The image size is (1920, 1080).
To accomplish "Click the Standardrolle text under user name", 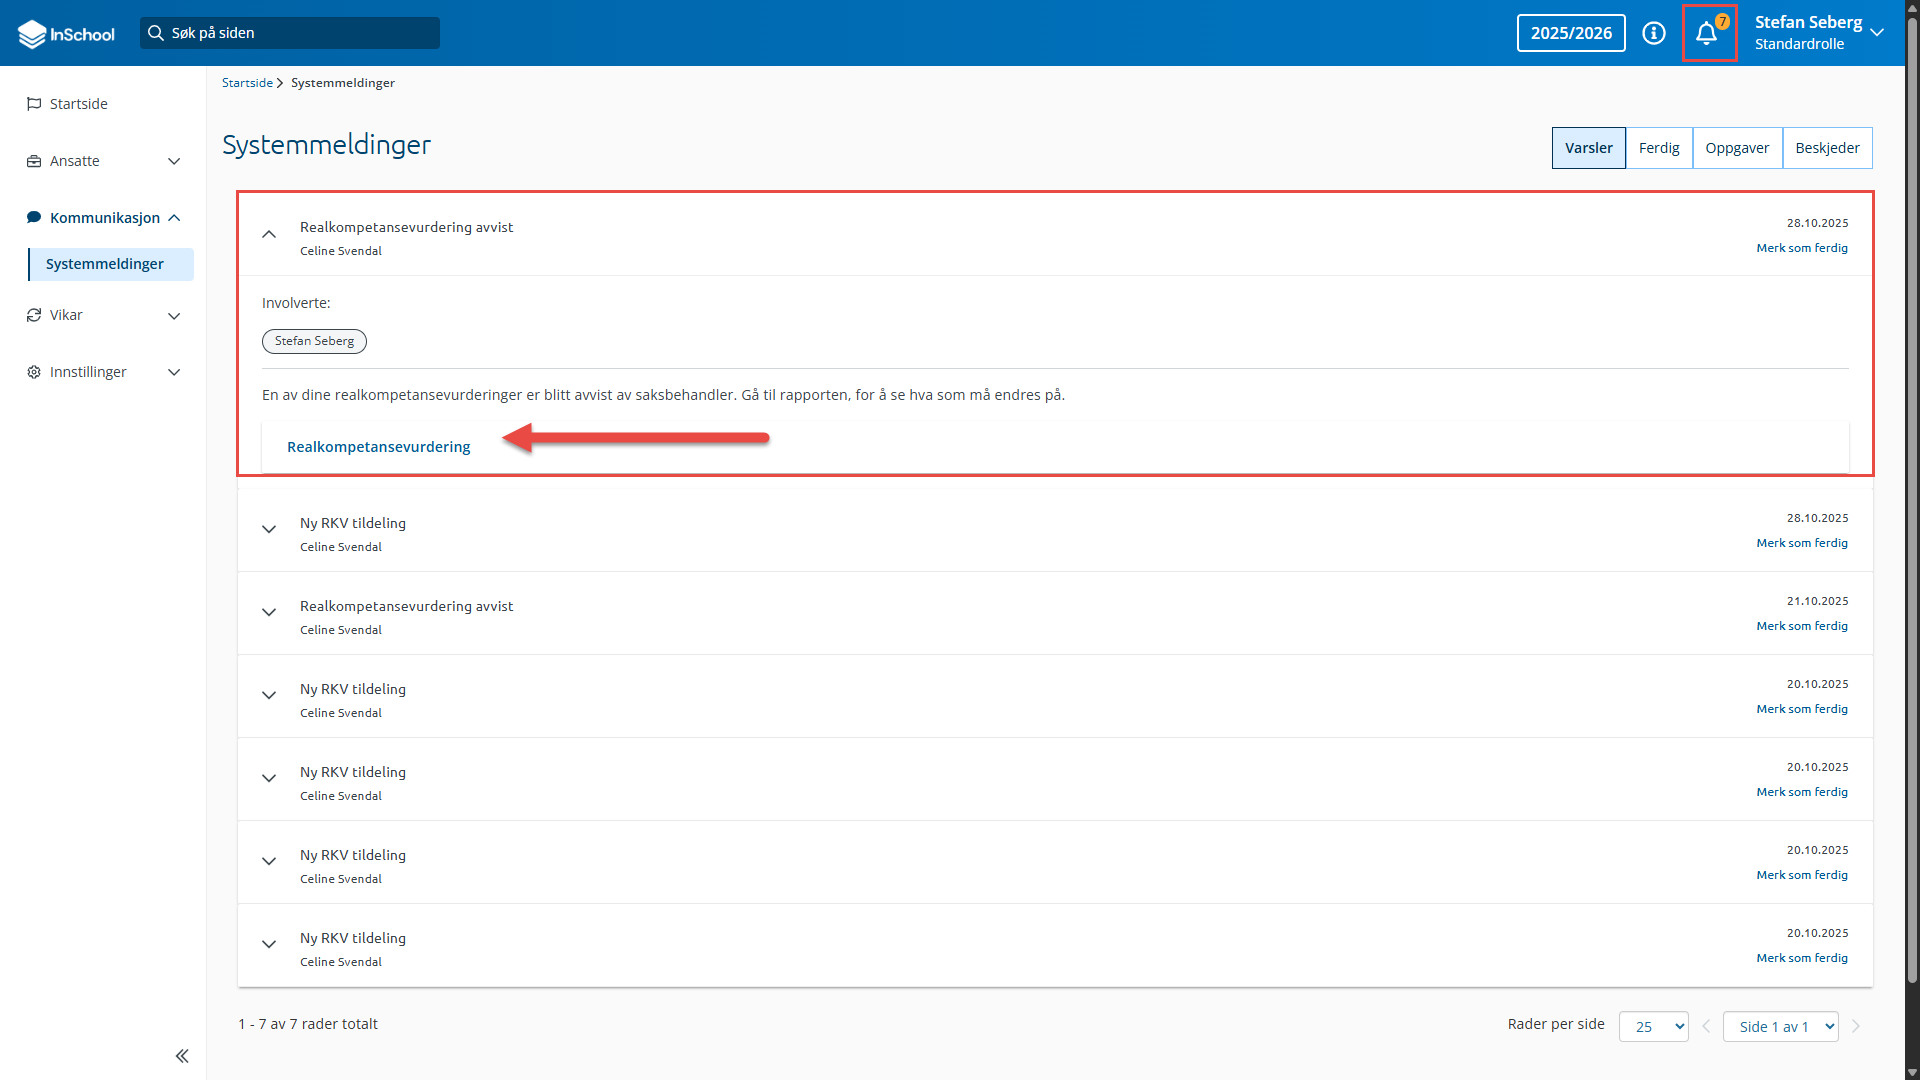I will pyautogui.click(x=1799, y=44).
